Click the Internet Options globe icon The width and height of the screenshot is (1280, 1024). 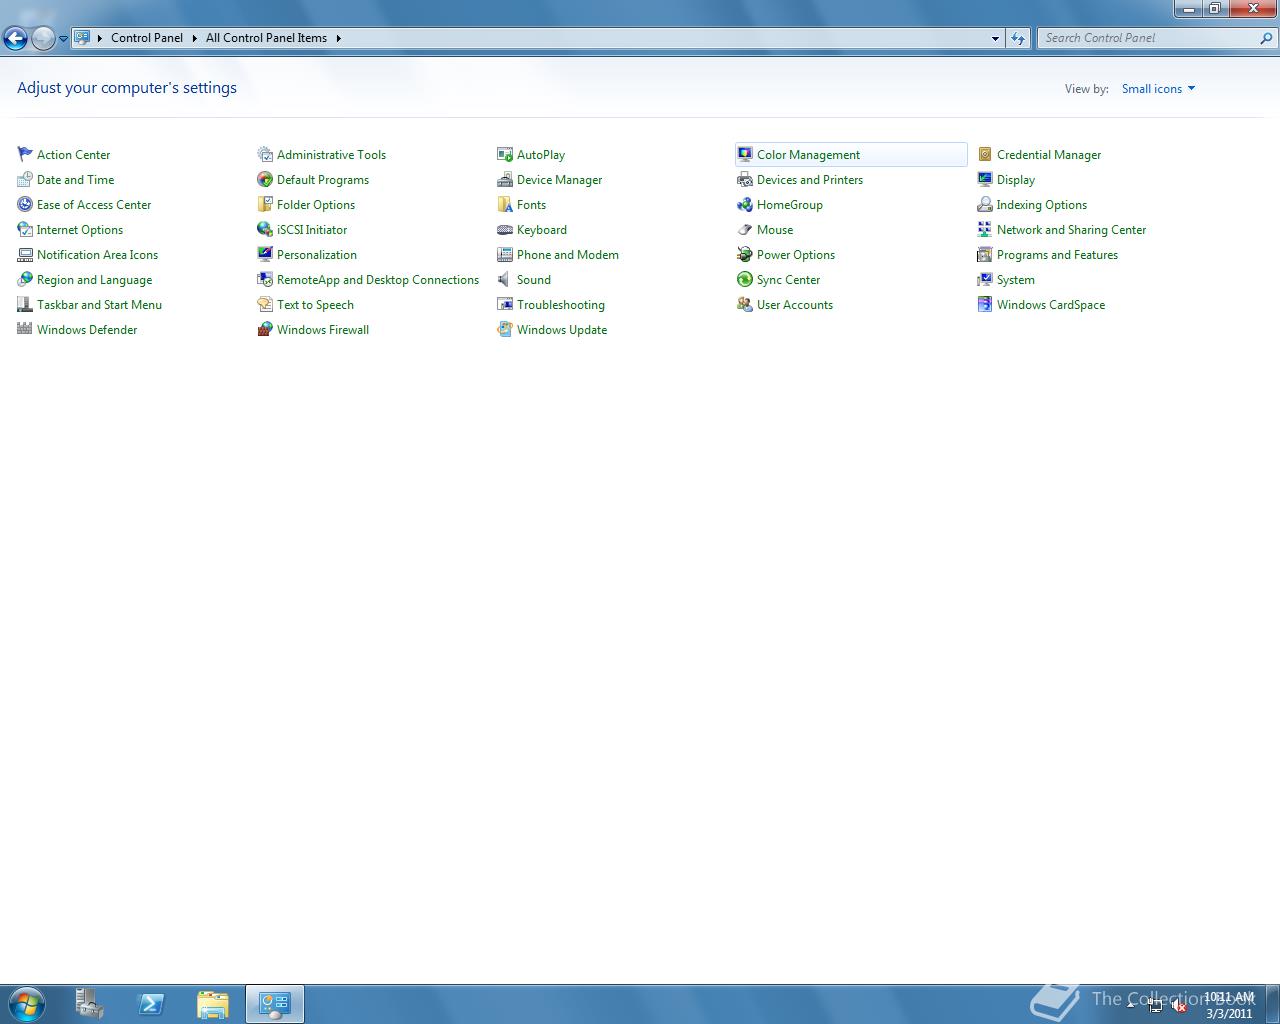point(25,229)
